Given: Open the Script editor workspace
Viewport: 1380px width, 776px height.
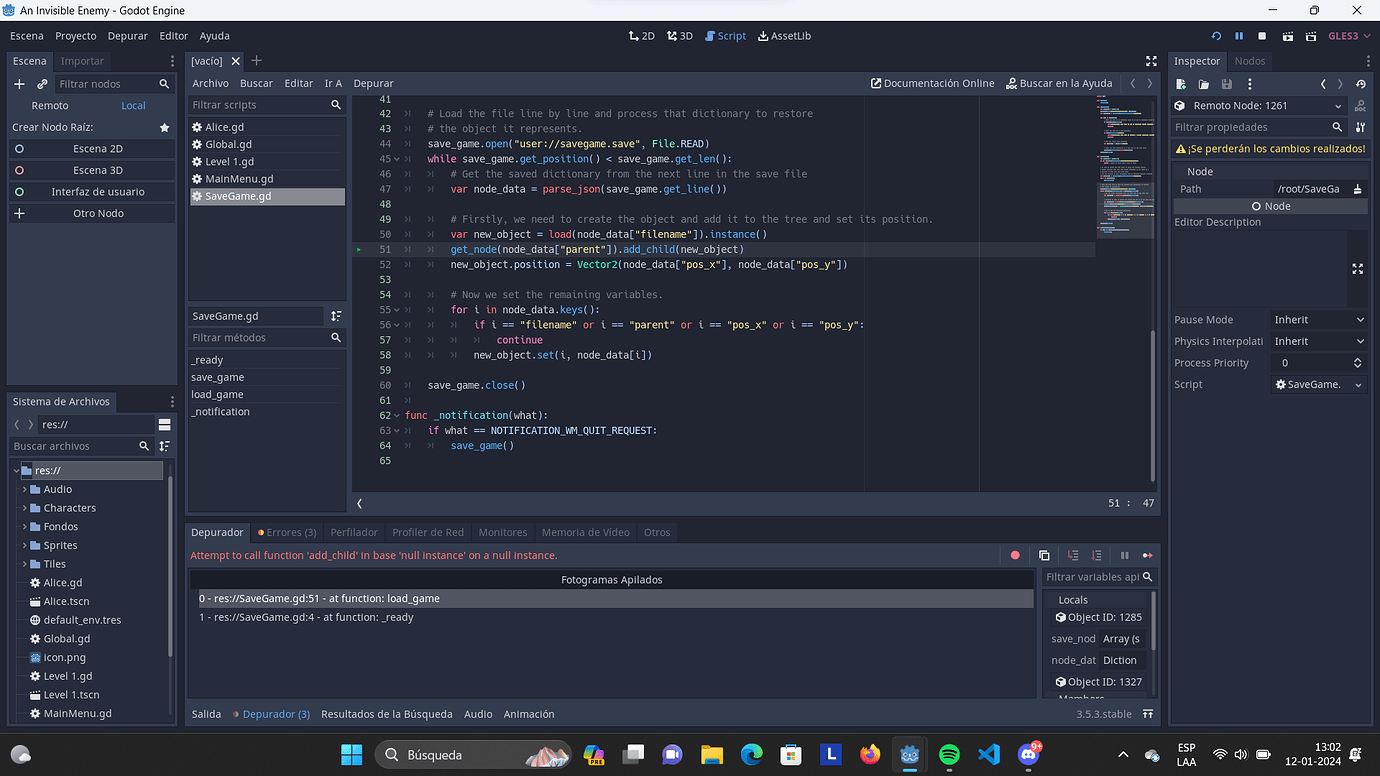Looking at the screenshot, I should (725, 35).
